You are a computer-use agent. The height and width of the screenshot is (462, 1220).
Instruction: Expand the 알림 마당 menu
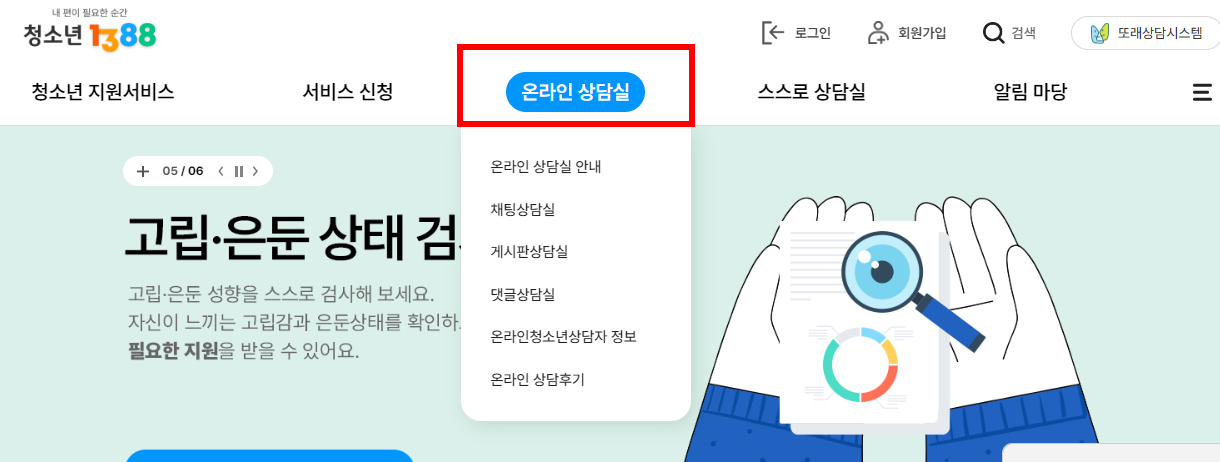1030,93
